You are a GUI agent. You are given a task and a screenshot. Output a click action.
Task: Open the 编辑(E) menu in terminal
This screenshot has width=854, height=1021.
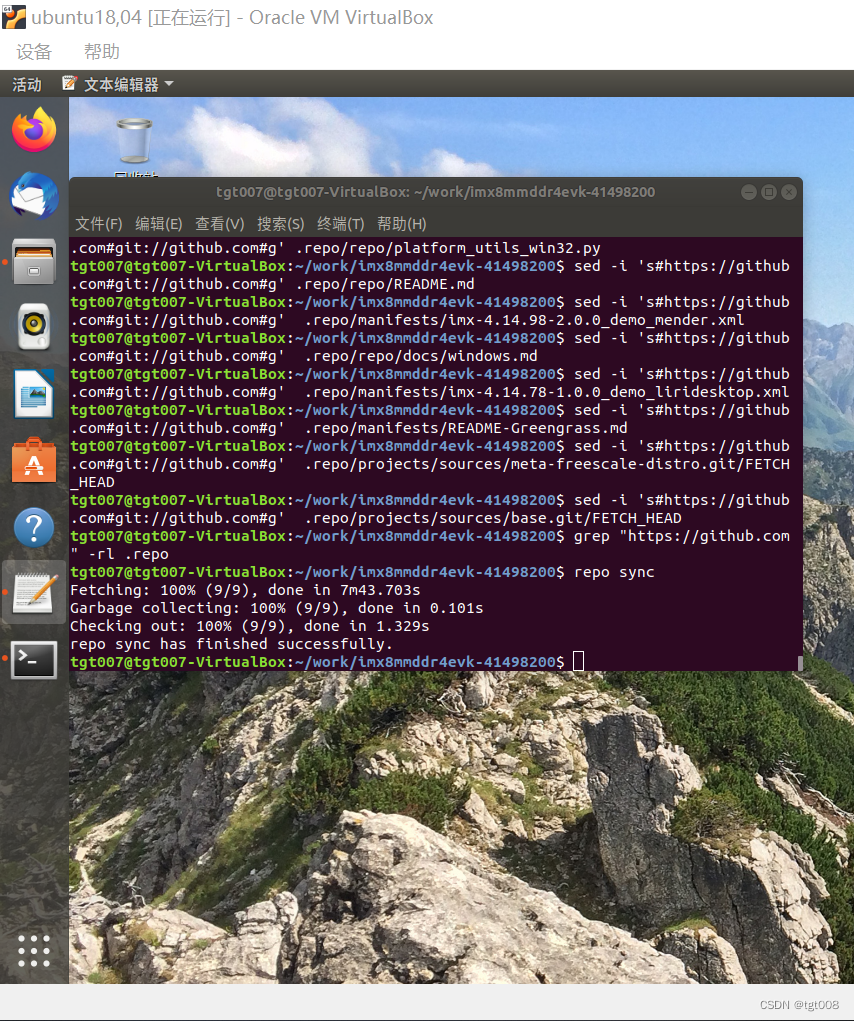pyautogui.click(x=158, y=224)
